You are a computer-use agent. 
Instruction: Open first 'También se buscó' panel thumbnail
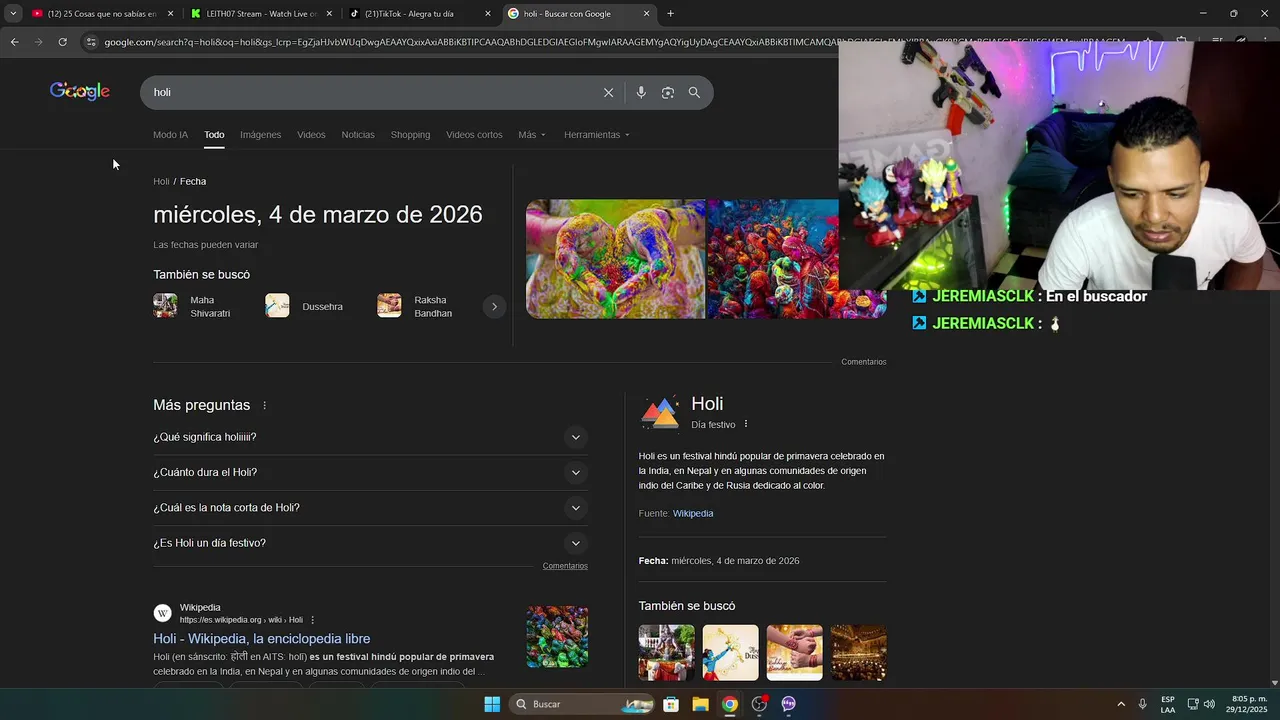tap(666, 652)
